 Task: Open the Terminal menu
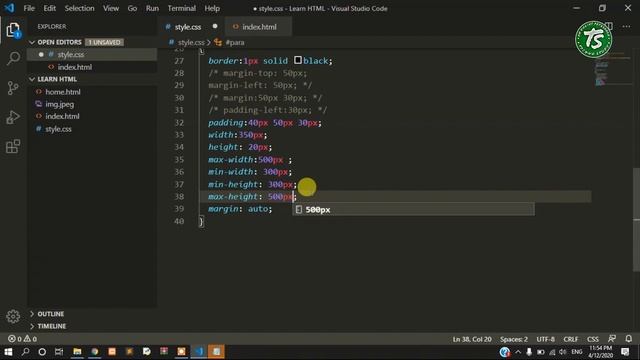point(182,8)
